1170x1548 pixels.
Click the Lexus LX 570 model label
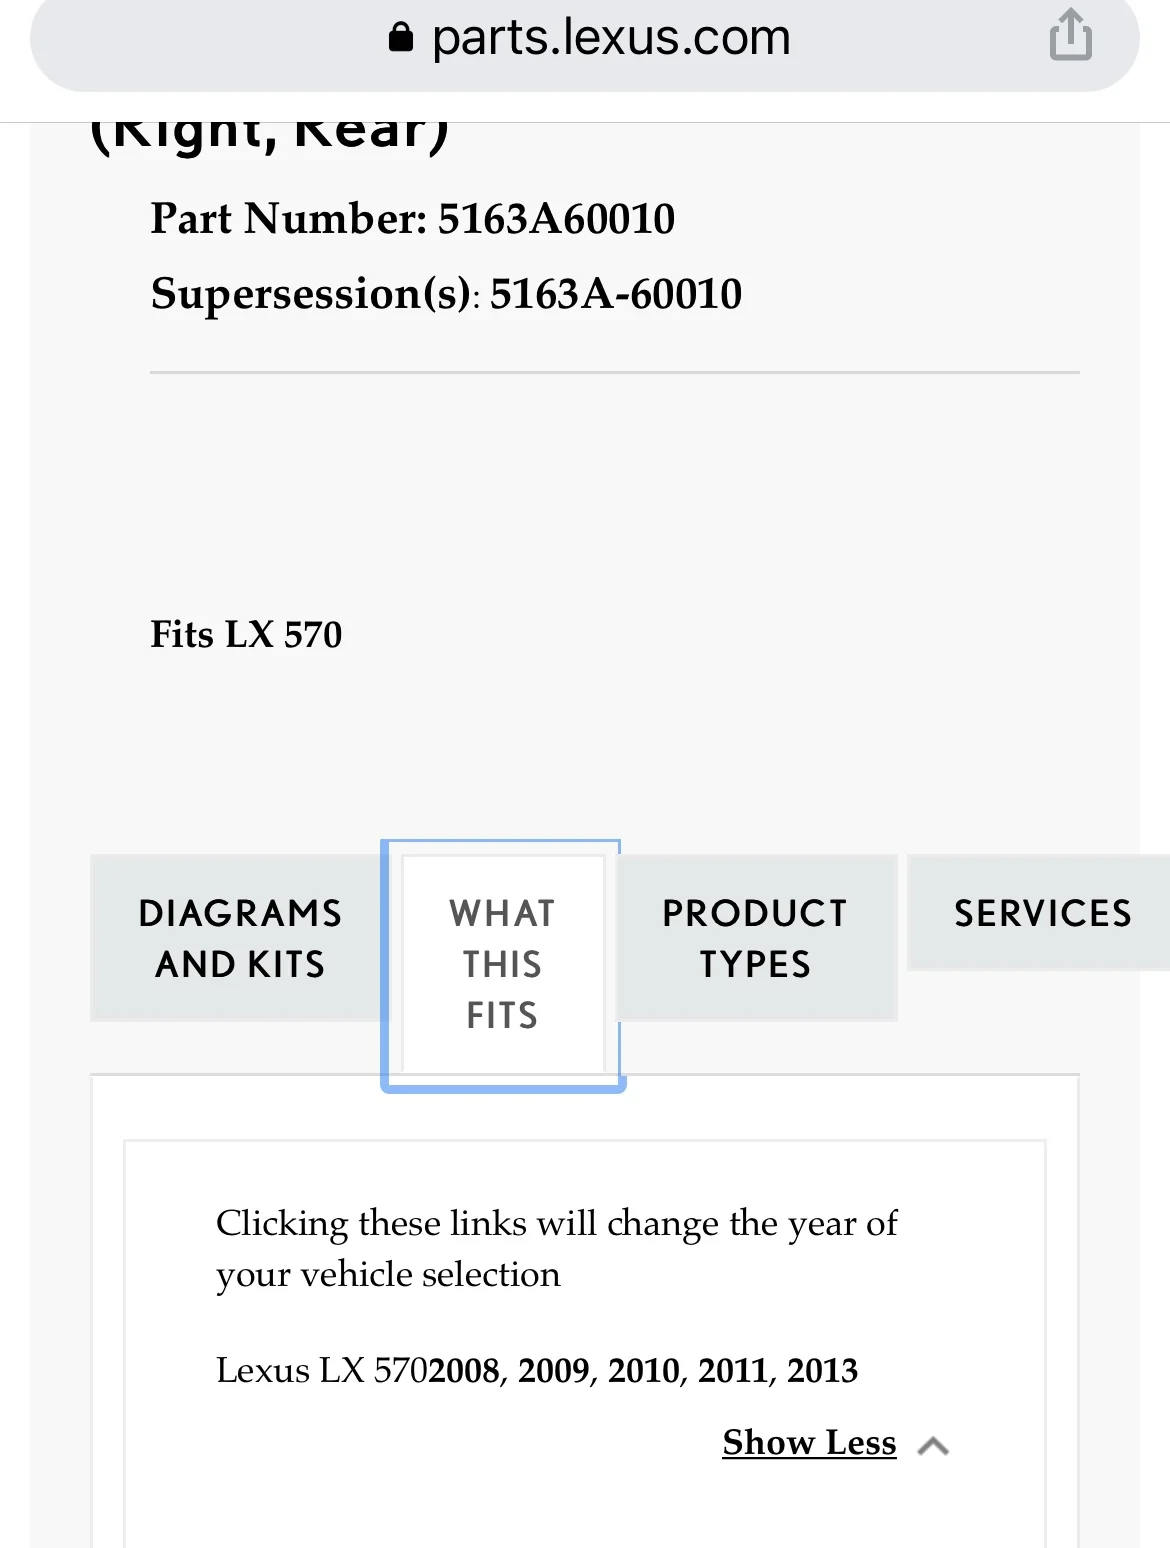point(321,1370)
